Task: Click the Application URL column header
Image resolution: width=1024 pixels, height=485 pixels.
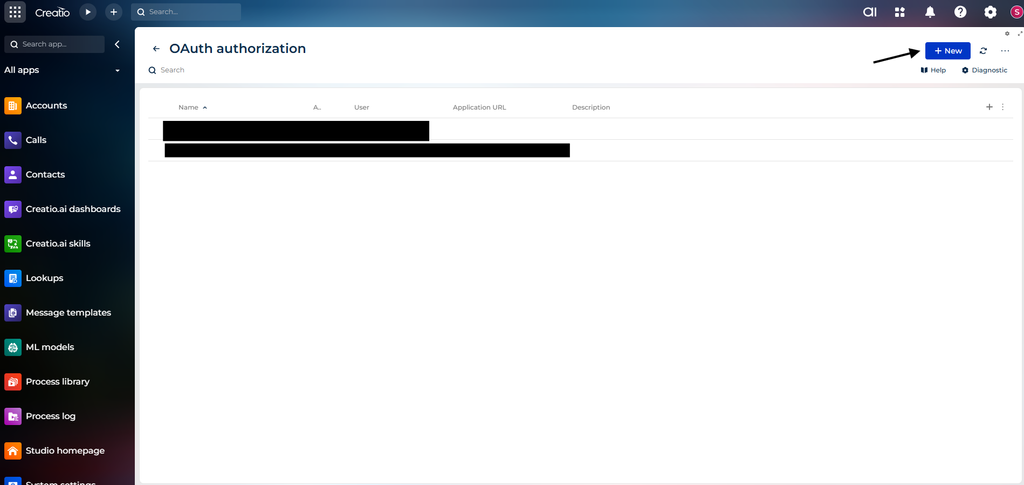Action: [479, 107]
